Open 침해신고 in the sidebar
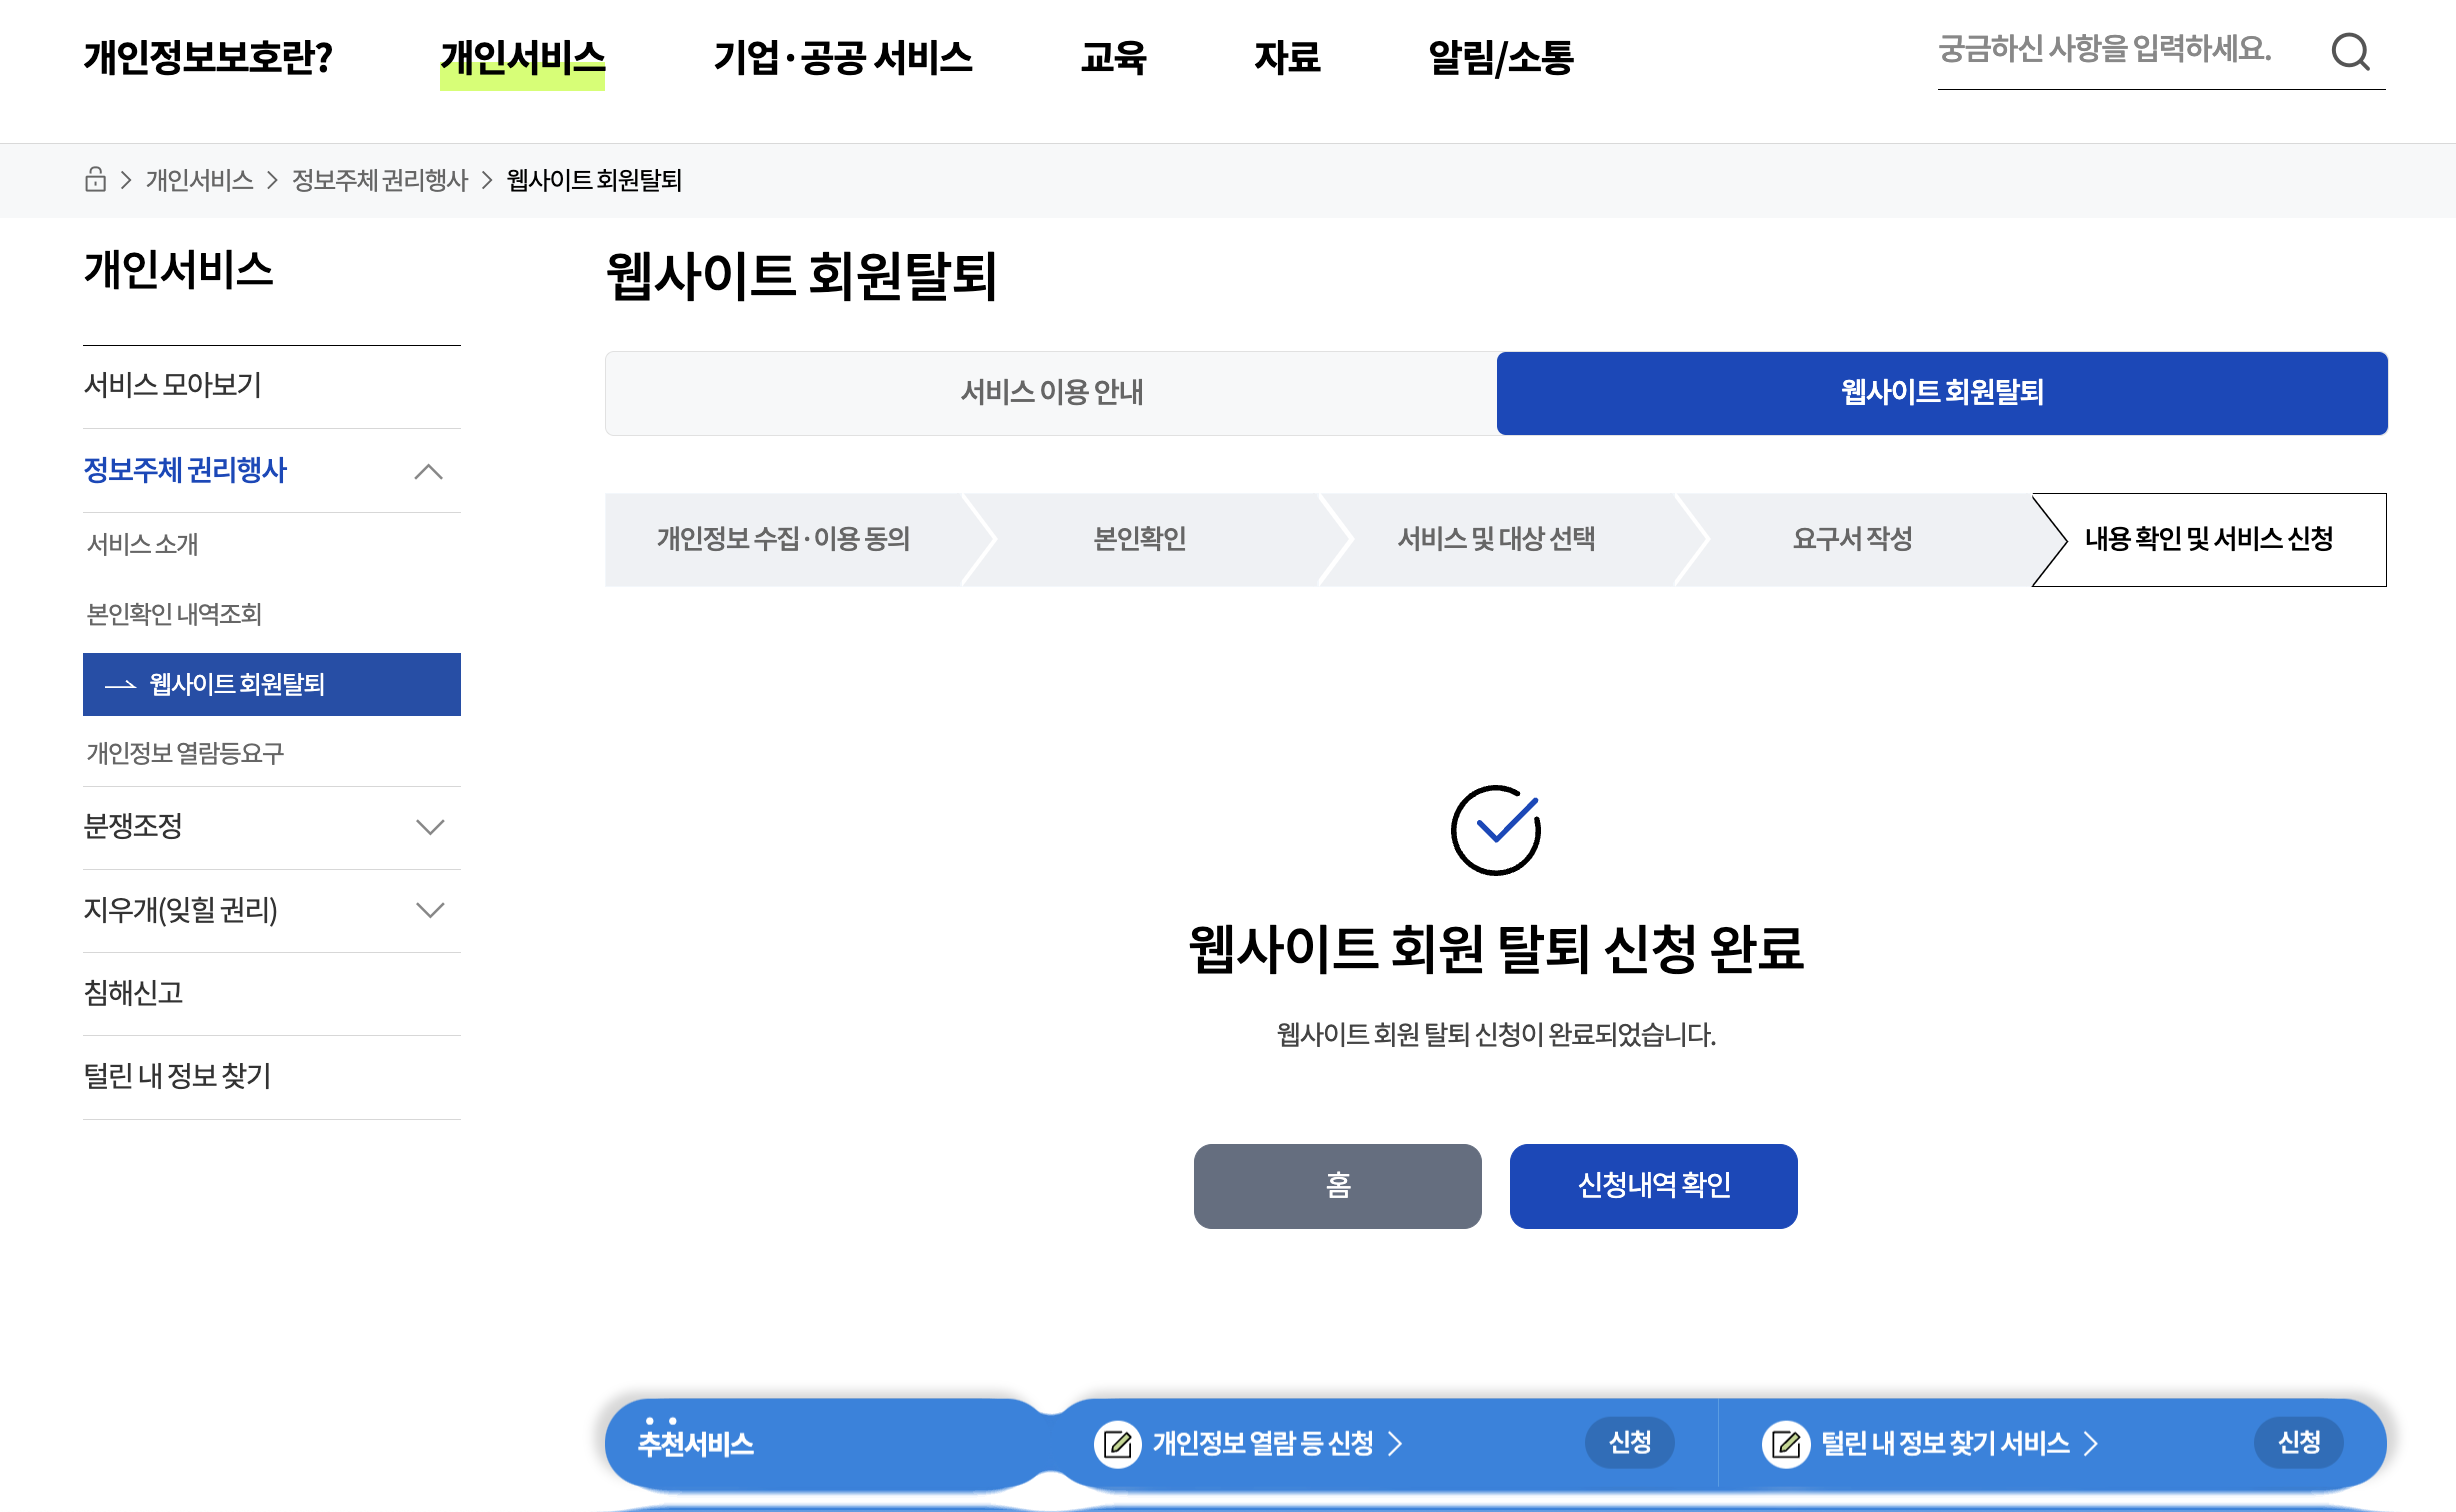The image size is (2456, 1512). (133, 993)
